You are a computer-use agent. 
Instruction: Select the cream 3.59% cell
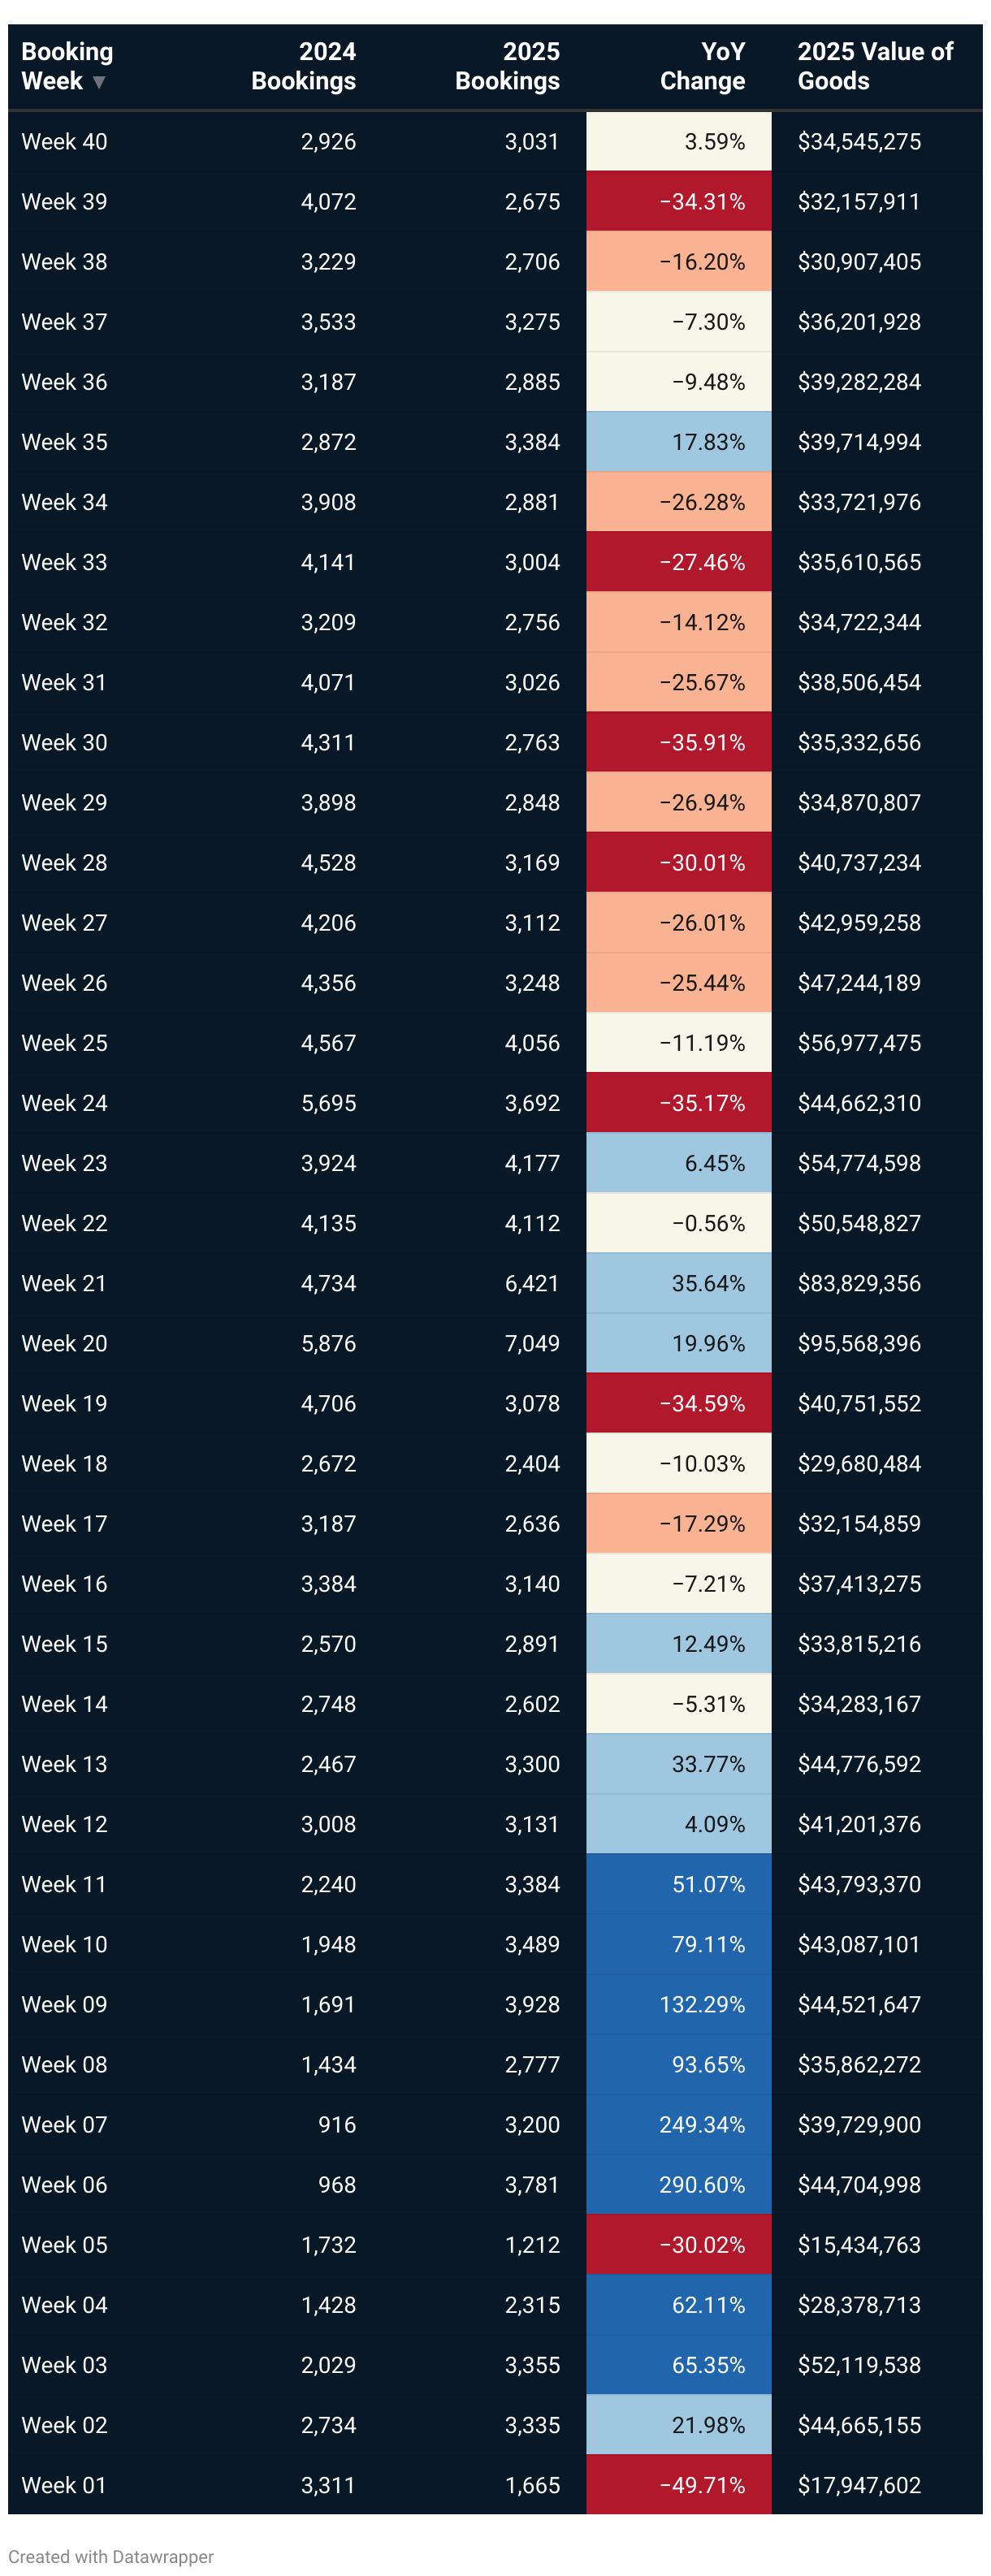click(x=713, y=142)
